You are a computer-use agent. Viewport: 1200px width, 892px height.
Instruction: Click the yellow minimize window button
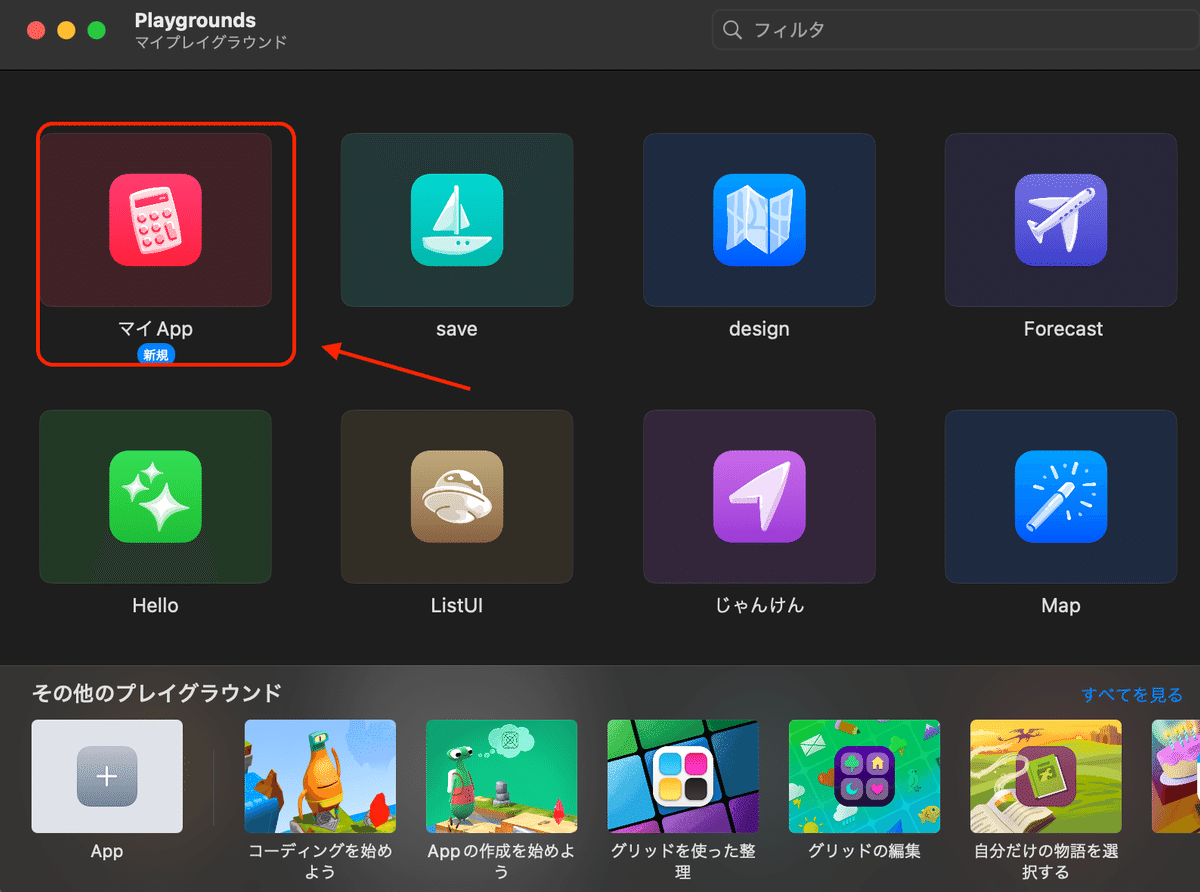(67, 30)
